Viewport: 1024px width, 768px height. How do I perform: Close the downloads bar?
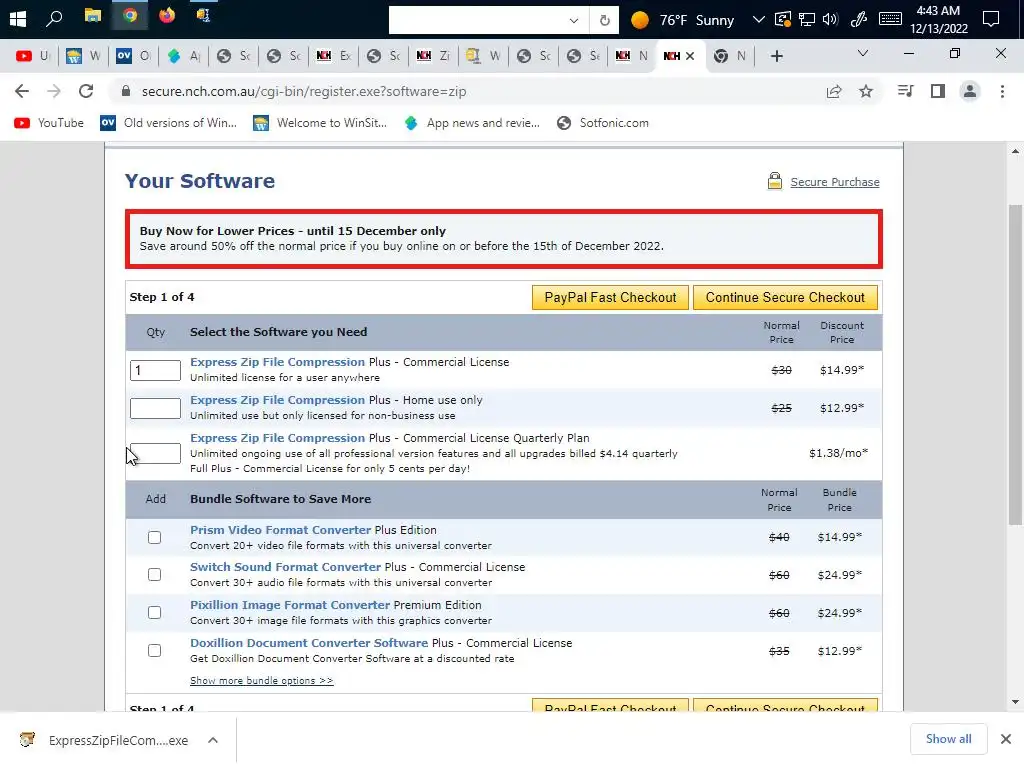coord(1006,739)
